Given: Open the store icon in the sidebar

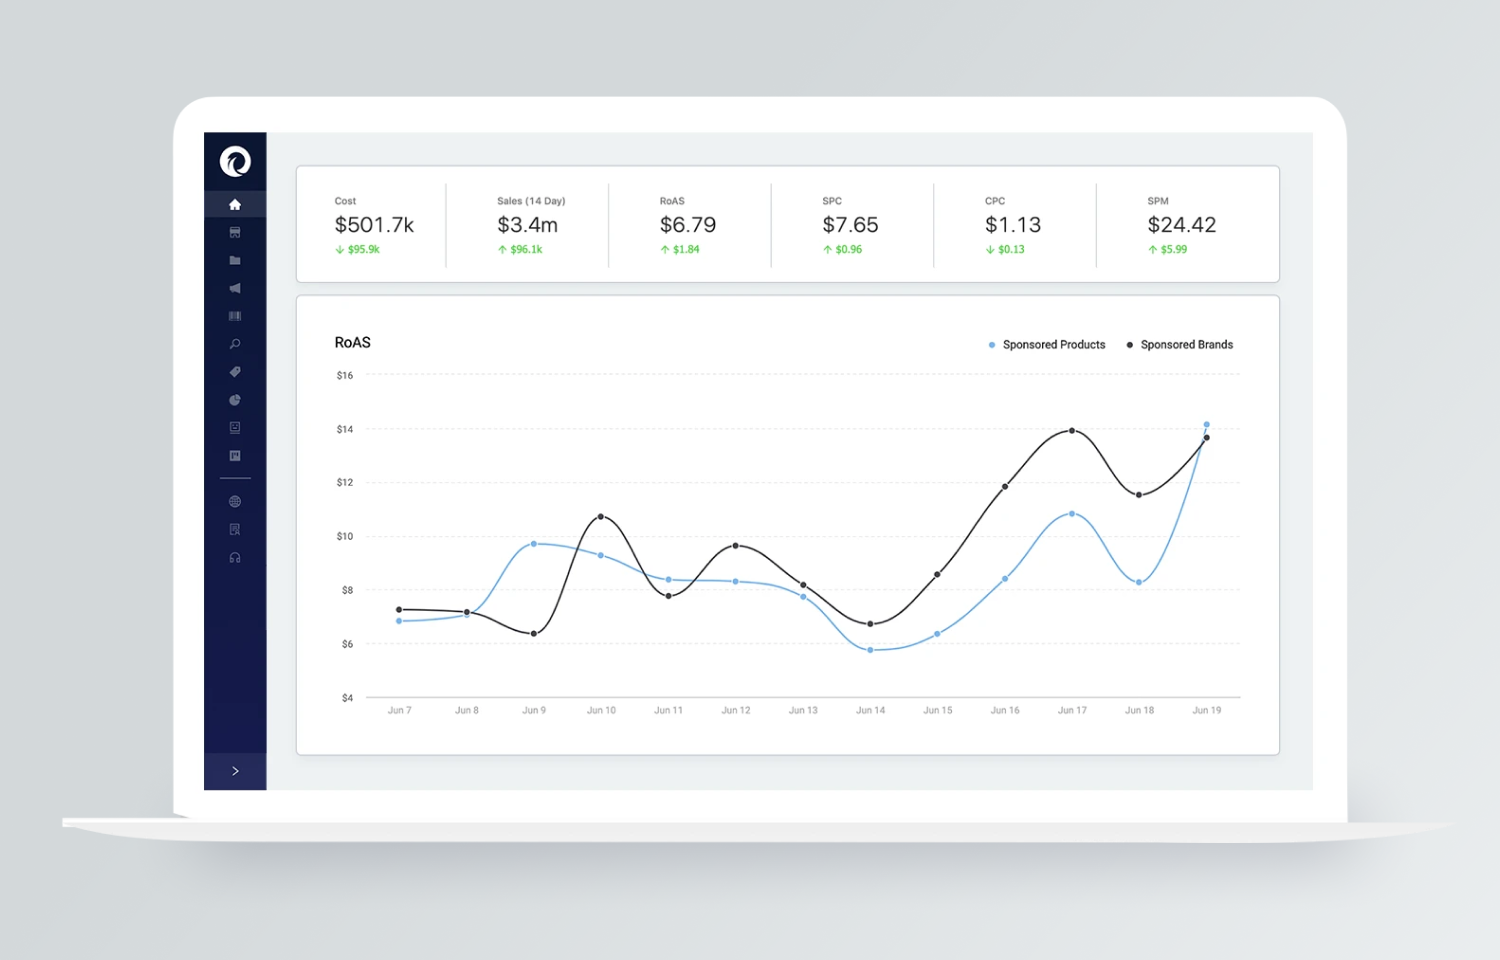Looking at the screenshot, I should click(x=235, y=233).
